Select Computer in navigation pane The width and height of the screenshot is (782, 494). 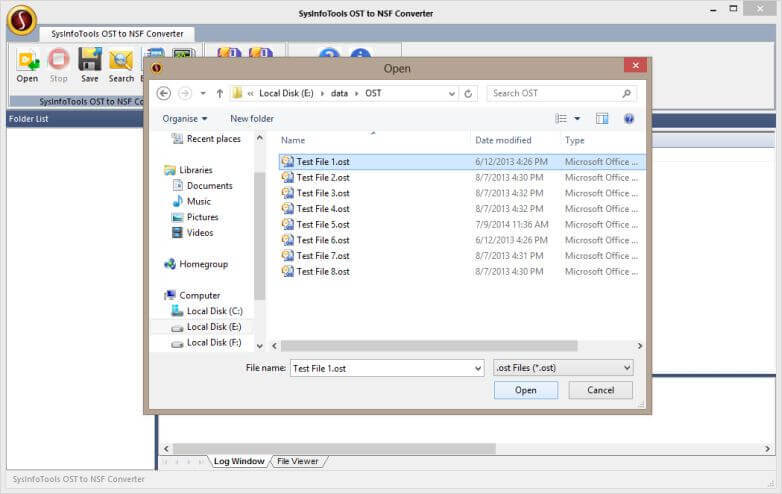tap(193, 295)
